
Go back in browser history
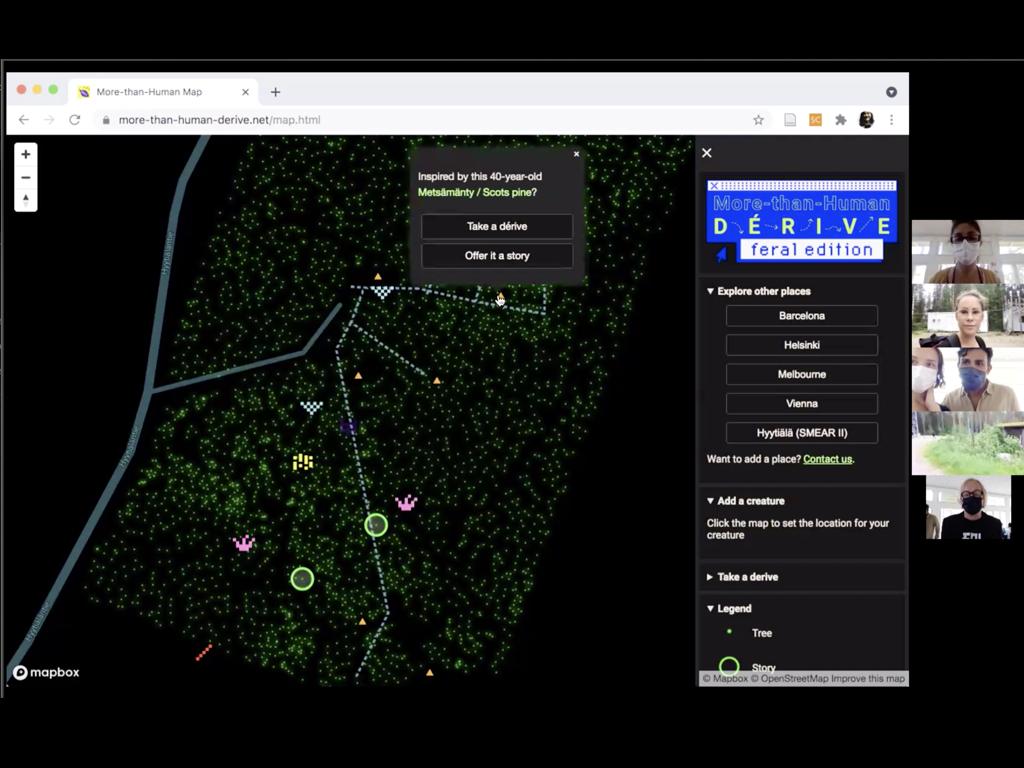[x=24, y=120]
